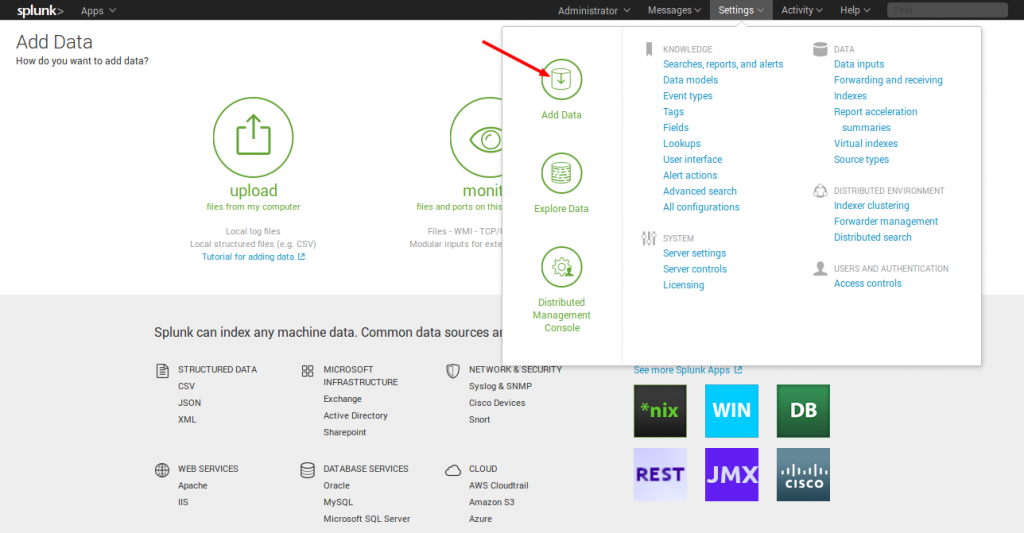
Task: Select Data models menu entry
Action: click(x=690, y=80)
